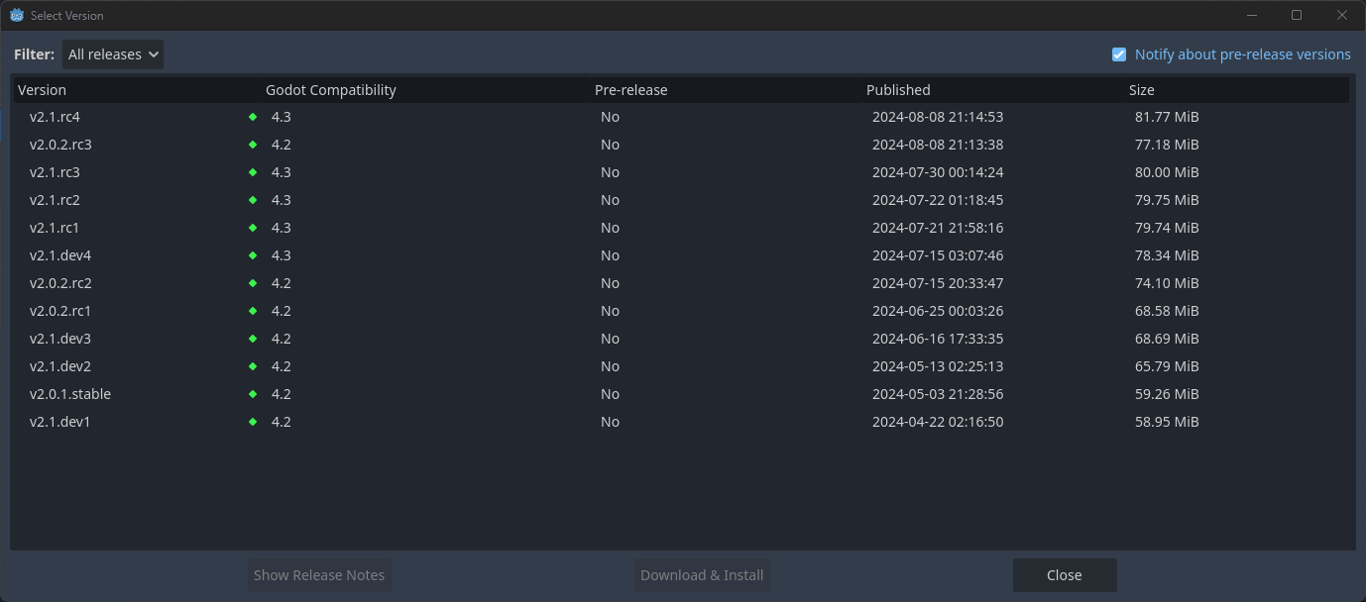Click the 74.10 MiB size cell
The width and height of the screenshot is (1366, 602).
1167,283
